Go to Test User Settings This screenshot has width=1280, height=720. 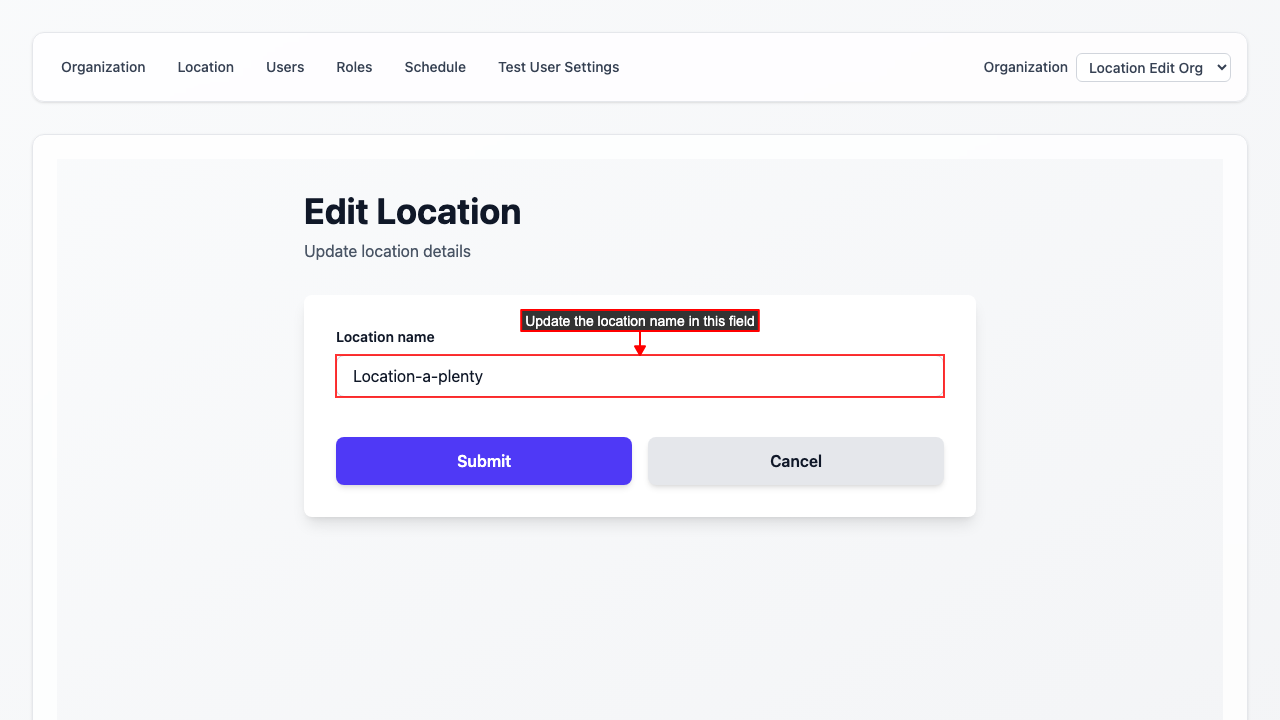[x=558, y=67]
